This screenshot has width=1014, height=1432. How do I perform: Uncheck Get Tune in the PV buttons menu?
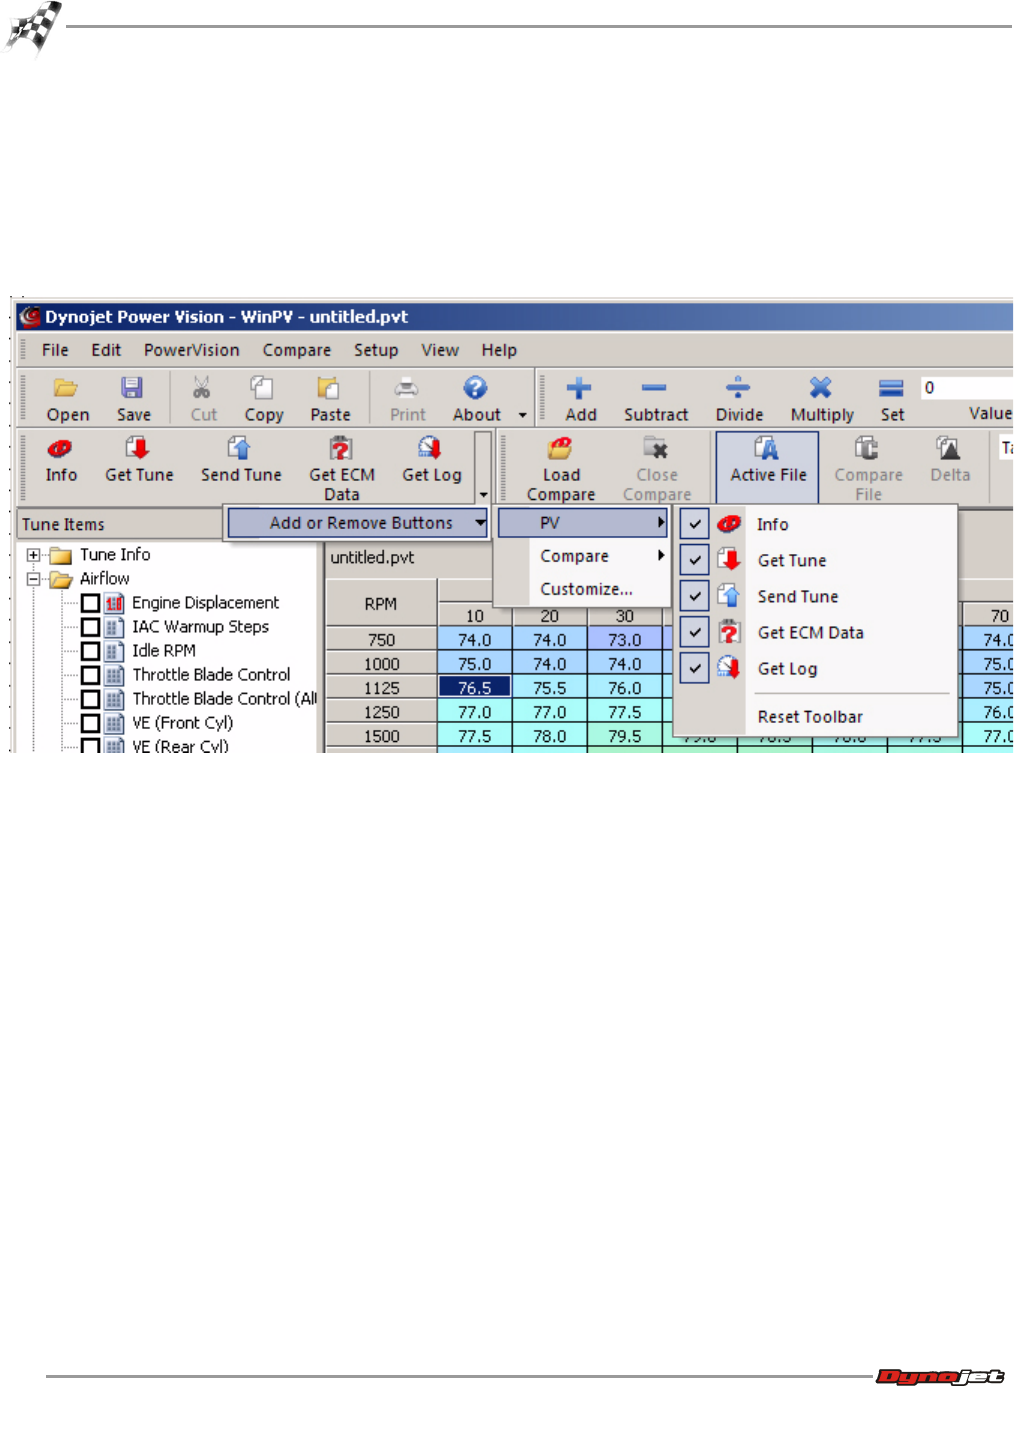coord(695,560)
